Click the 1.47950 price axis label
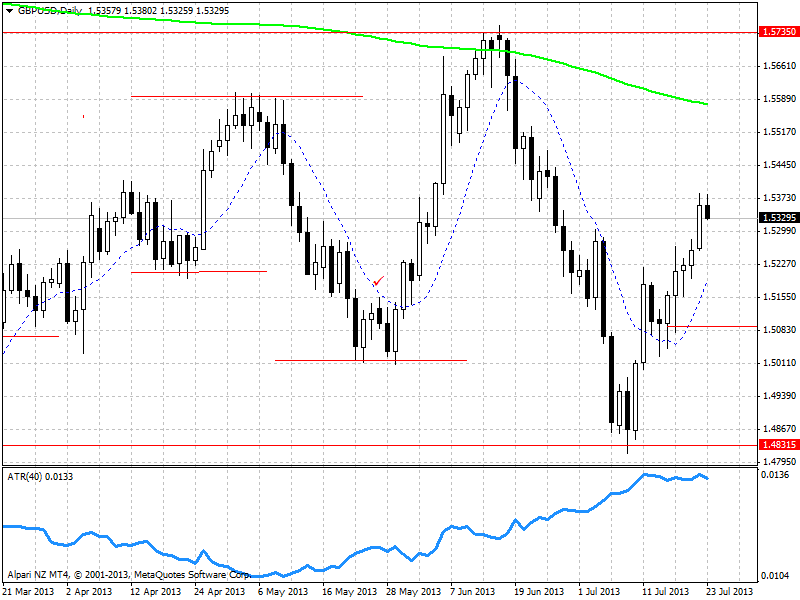This screenshot has height=600, width=800. pos(780,462)
